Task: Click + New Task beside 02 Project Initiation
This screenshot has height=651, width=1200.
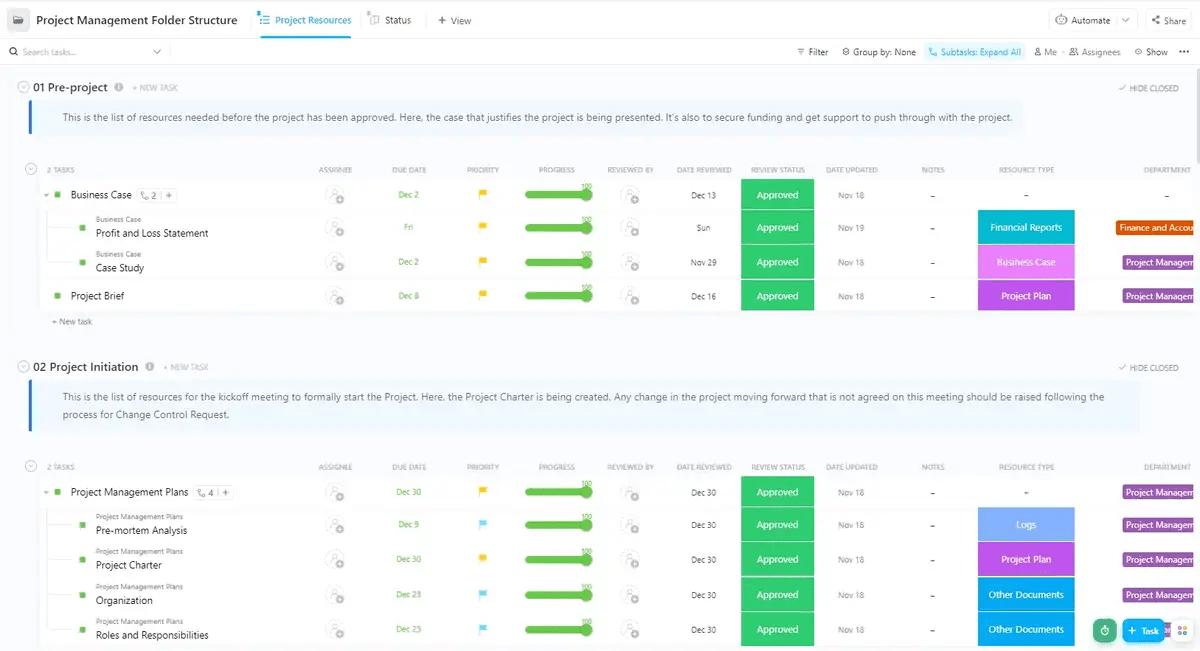Action: [x=186, y=368]
